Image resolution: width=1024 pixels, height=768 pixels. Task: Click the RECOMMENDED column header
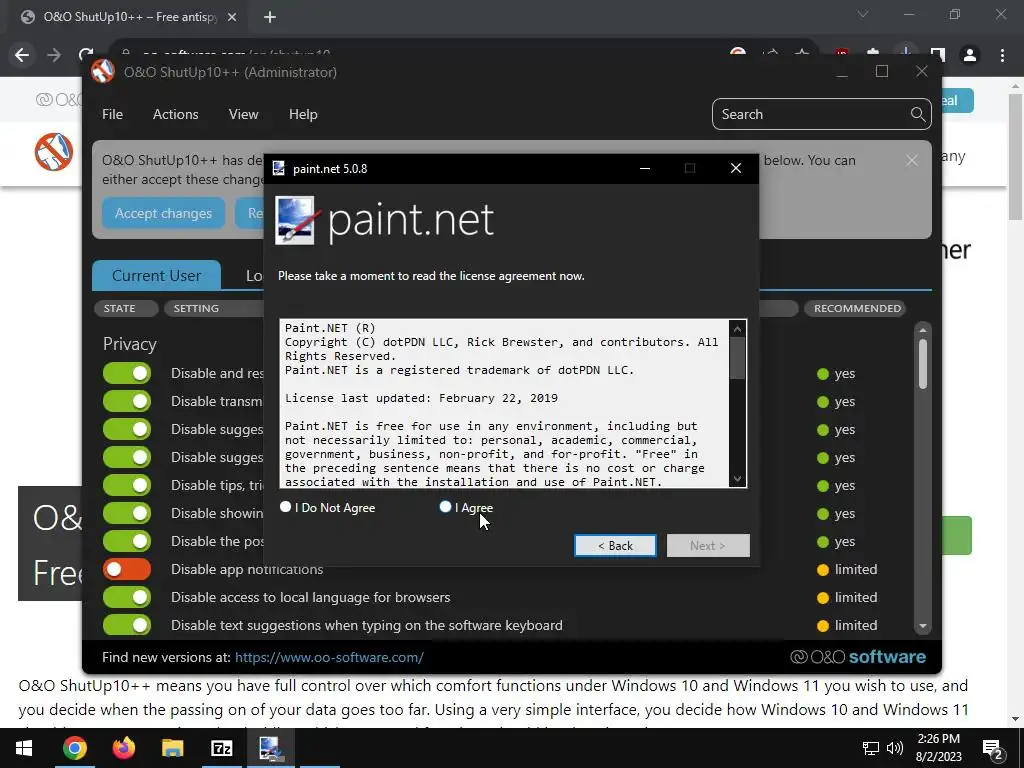[857, 308]
